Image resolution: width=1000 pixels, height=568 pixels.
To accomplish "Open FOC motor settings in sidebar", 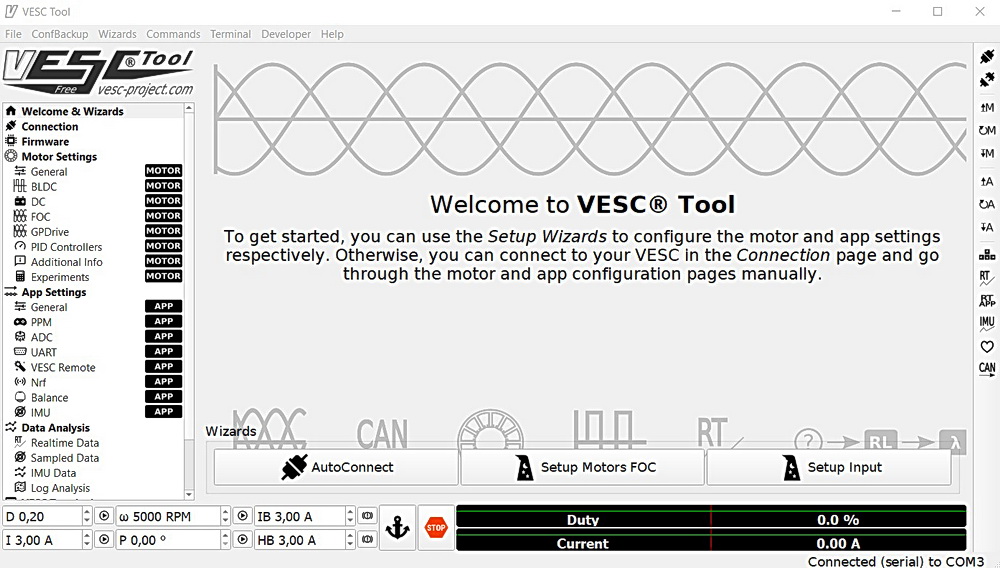I will coord(41,217).
